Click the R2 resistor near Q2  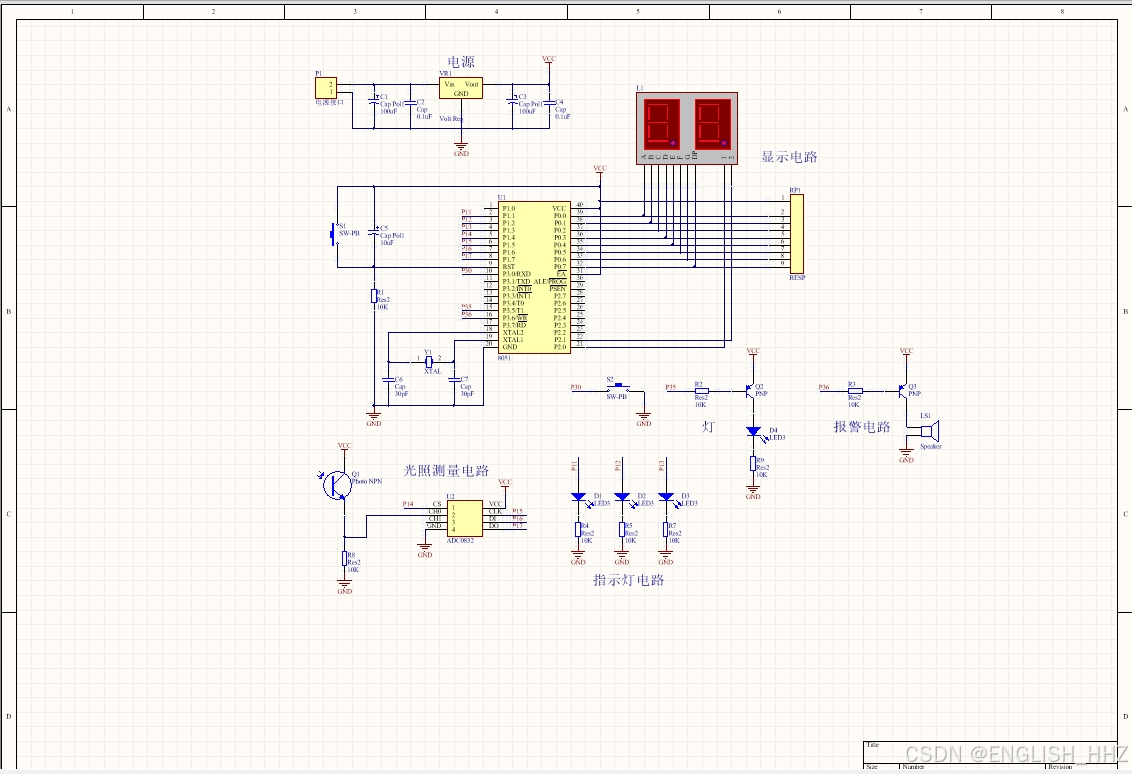[x=702, y=391]
